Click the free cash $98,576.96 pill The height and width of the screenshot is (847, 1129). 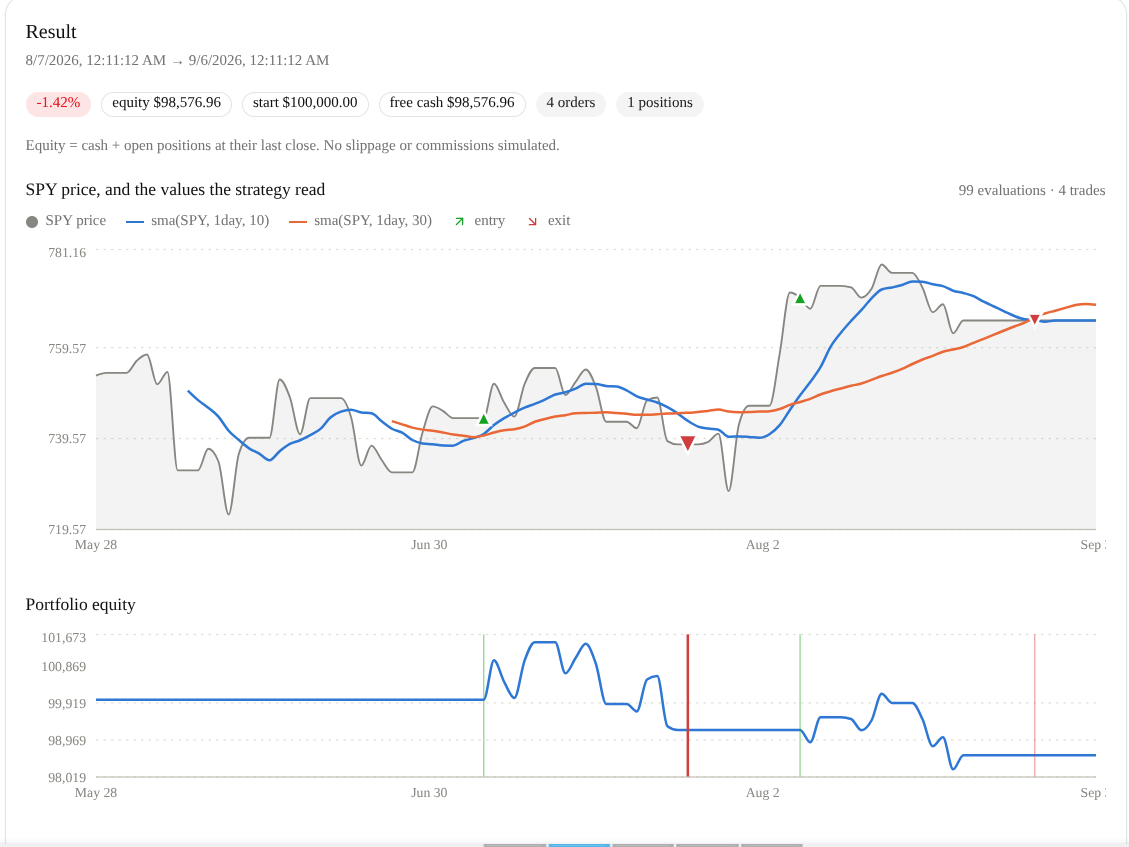pyautogui.click(x=452, y=104)
